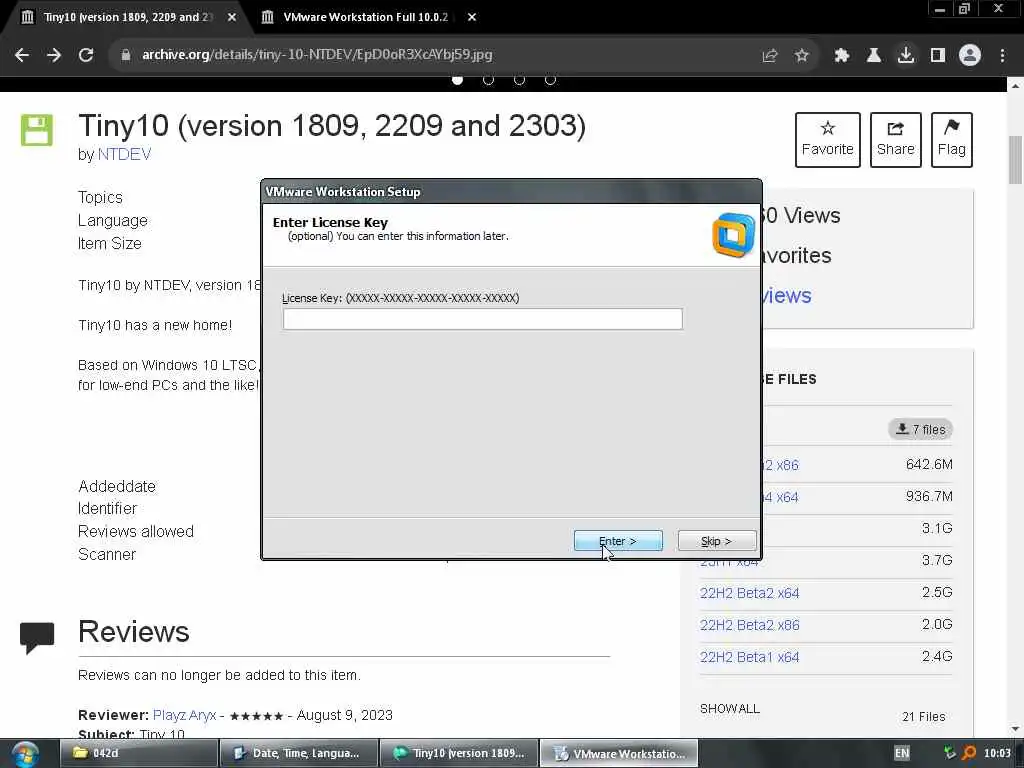The width and height of the screenshot is (1024, 768).
Task: Click the green arrows network tray icon
Action: click(x=950, y=753)
